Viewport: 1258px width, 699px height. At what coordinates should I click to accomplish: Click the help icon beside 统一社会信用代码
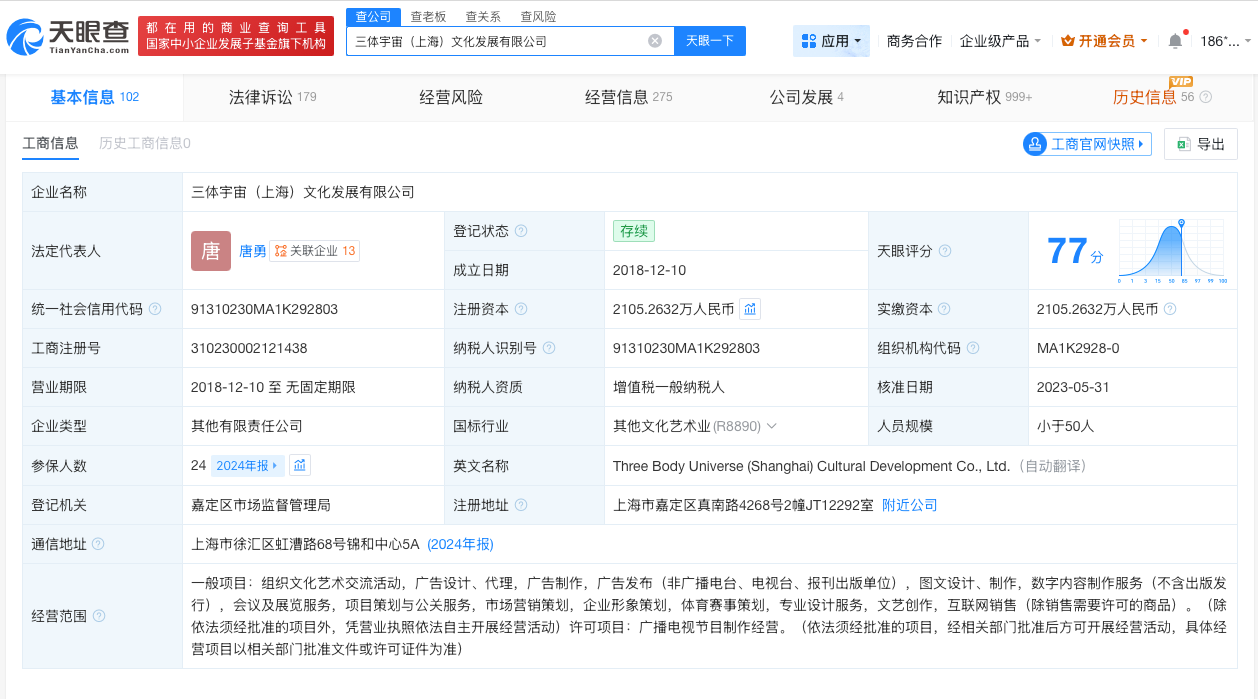click(x=155, y=309)
